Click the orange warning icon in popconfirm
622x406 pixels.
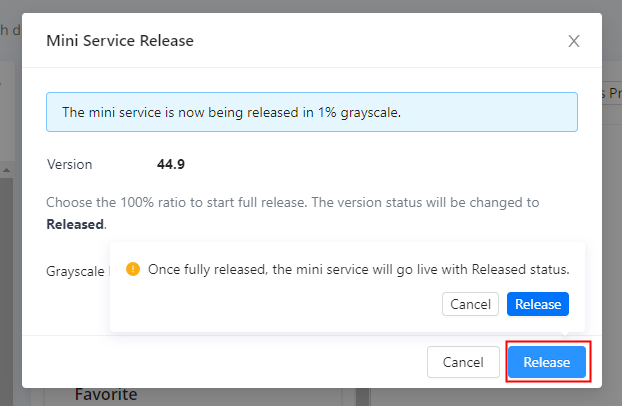pos(132,269)
